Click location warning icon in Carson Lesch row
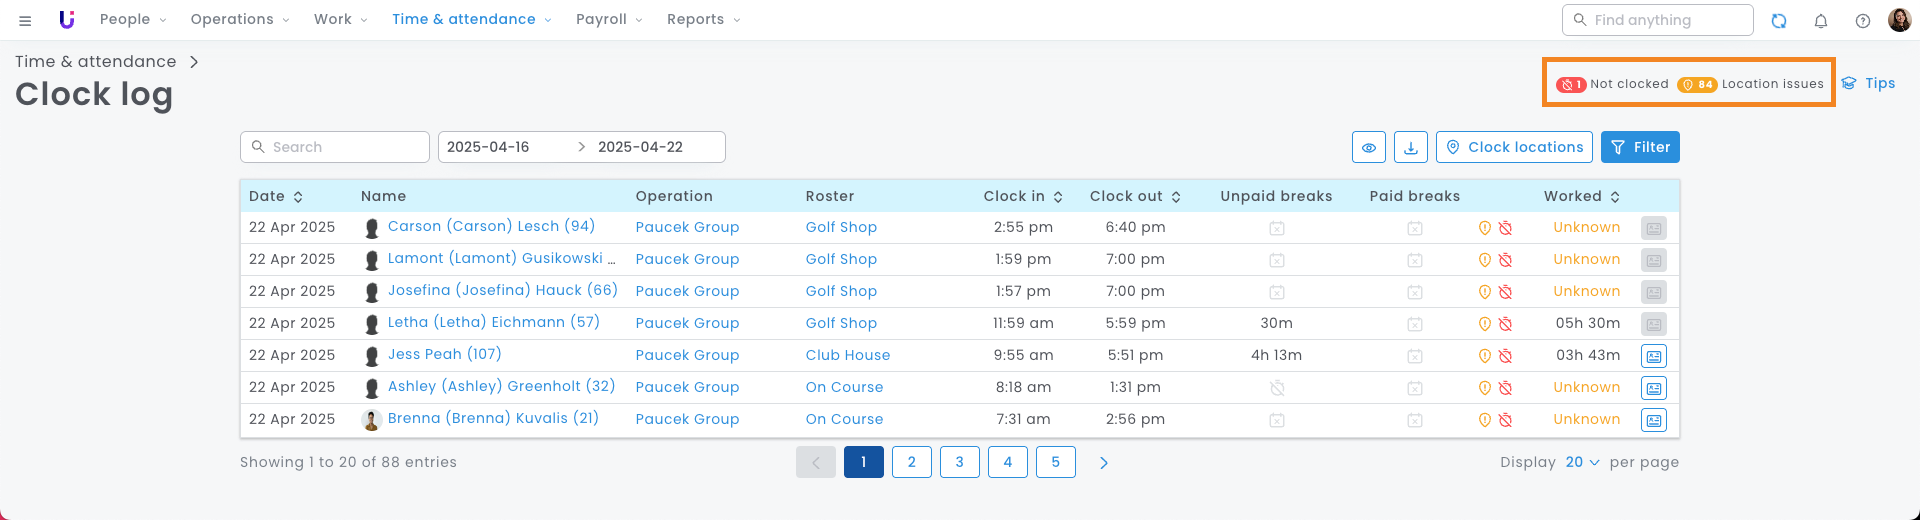The height and width of the screenshot is (520, 1920). [x=1485, y=228]
